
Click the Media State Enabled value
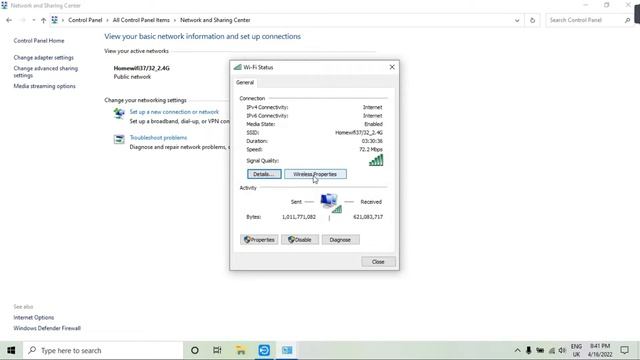tap(373, 124)
